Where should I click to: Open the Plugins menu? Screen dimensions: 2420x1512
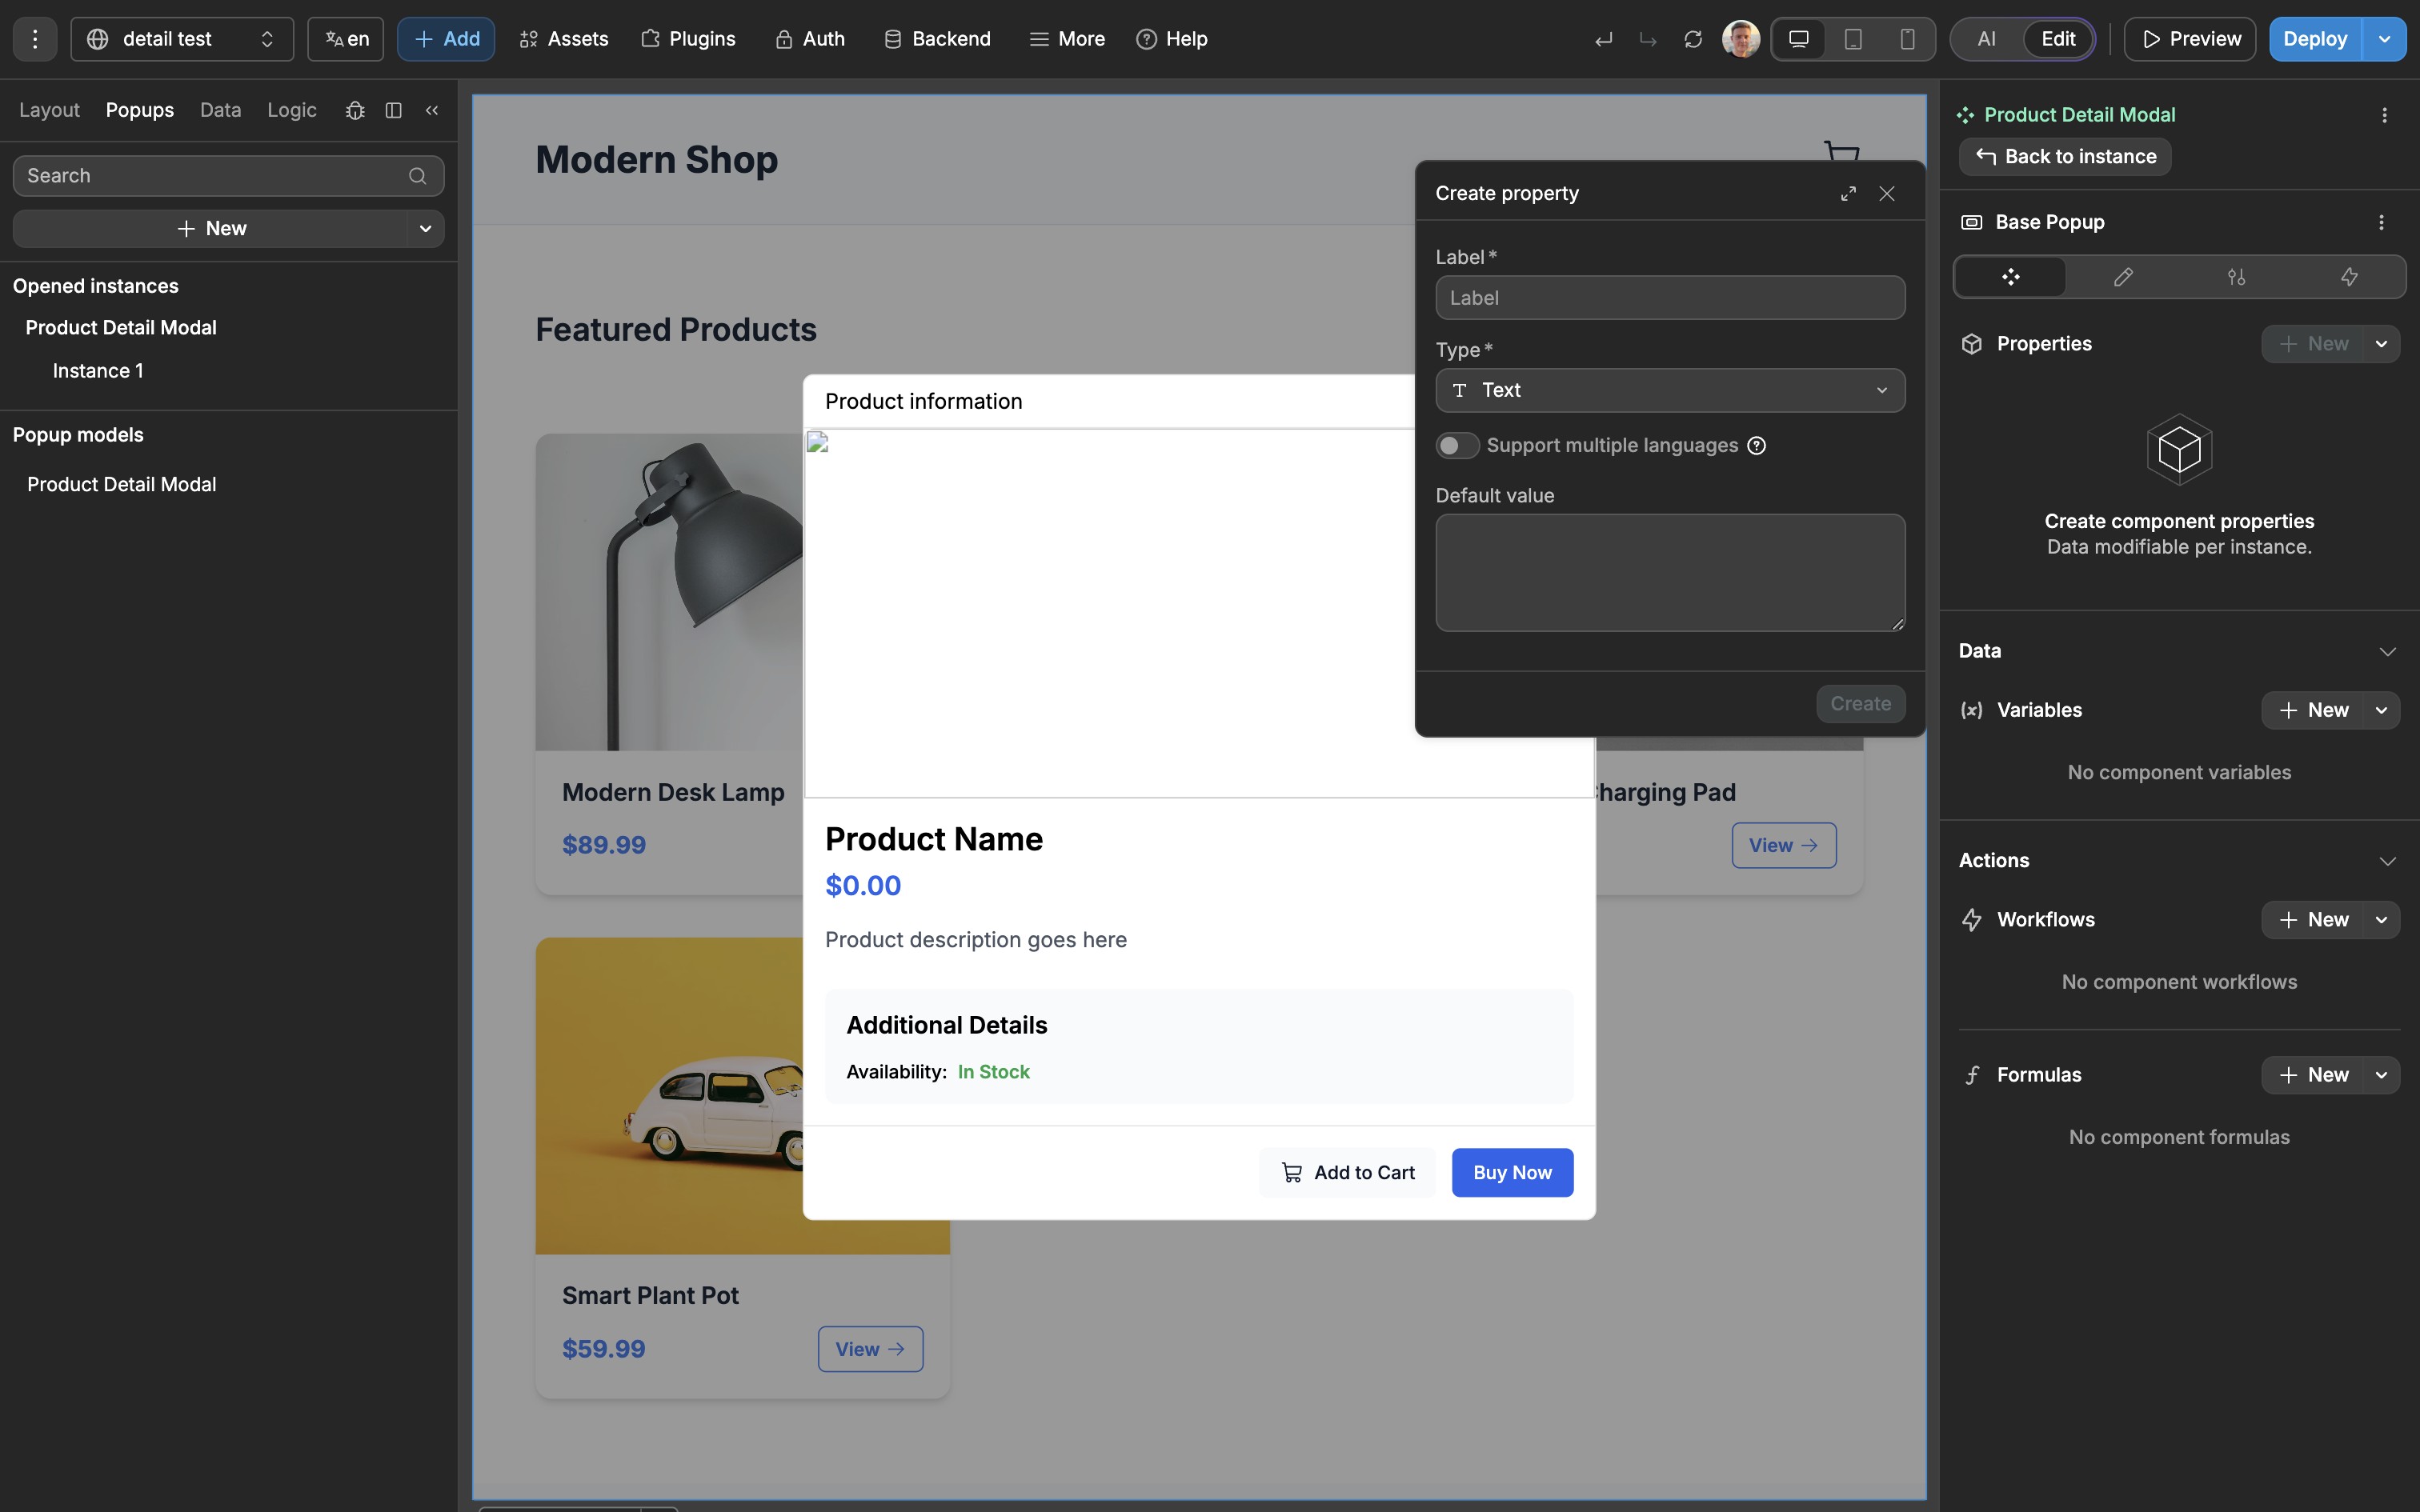pyautogui.click(x=688, y=39)
